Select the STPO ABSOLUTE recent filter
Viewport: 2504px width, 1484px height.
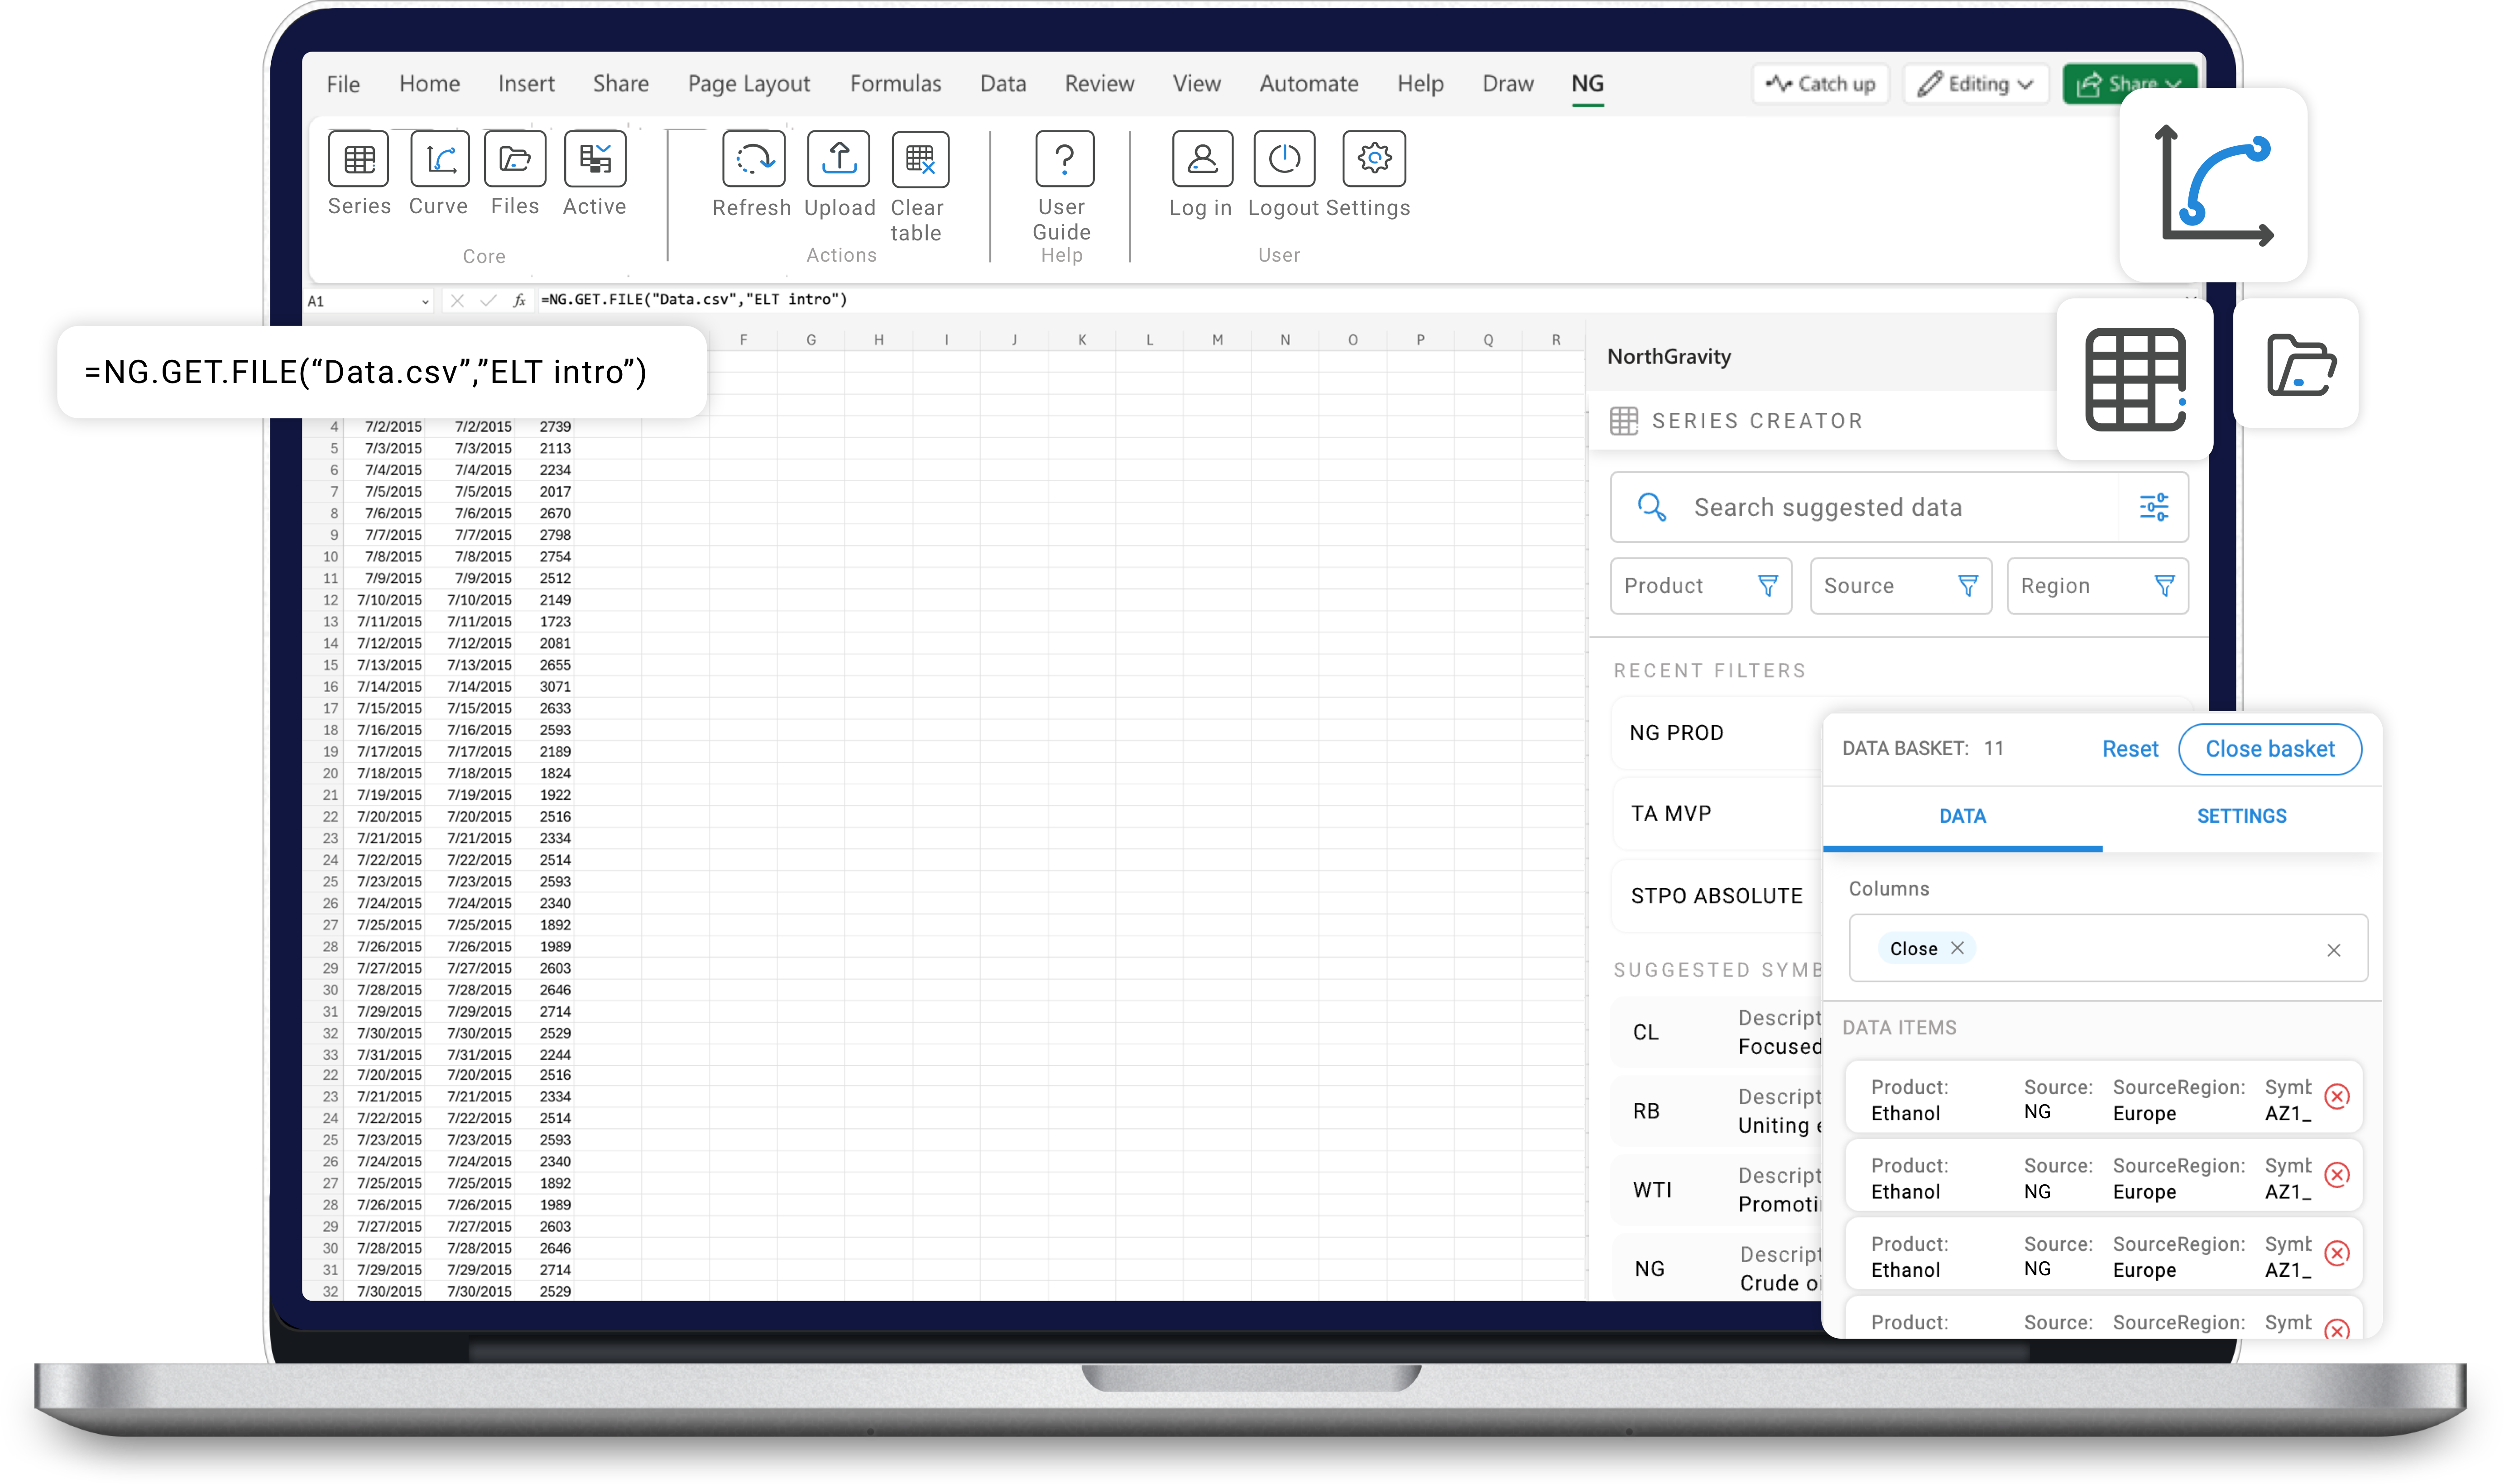1716,896
